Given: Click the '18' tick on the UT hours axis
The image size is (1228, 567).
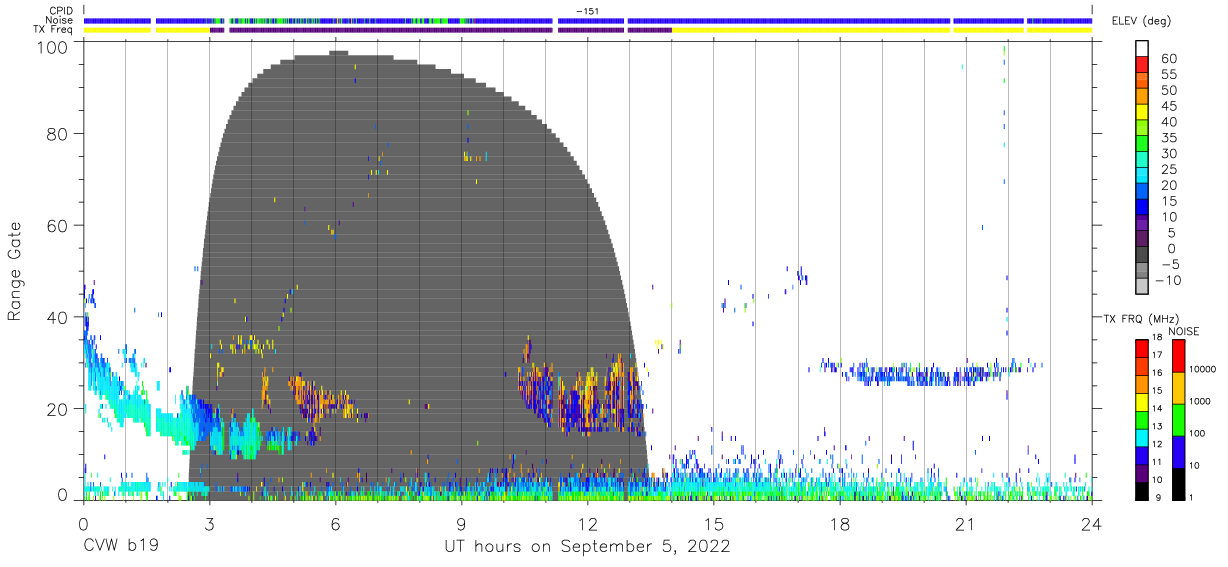Looking at the screenshot, I should coord(839,524).
